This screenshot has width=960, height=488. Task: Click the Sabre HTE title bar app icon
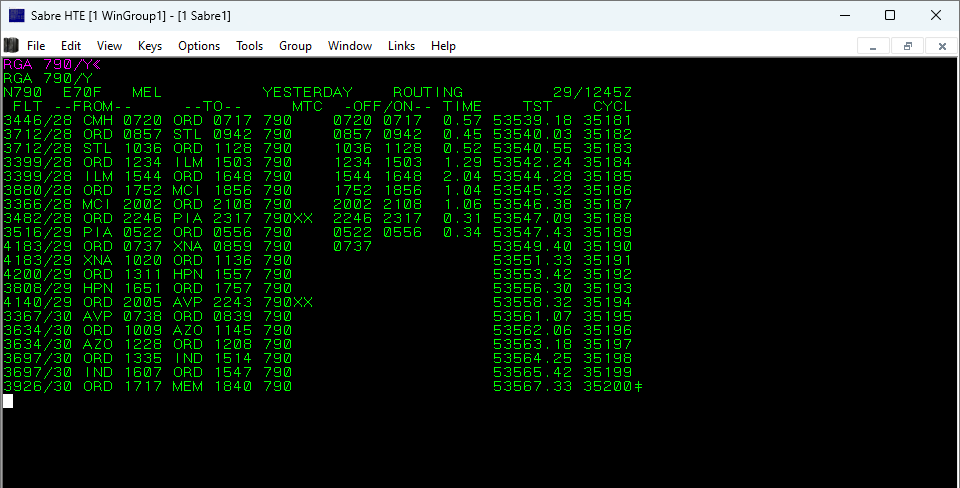(17, 15)
